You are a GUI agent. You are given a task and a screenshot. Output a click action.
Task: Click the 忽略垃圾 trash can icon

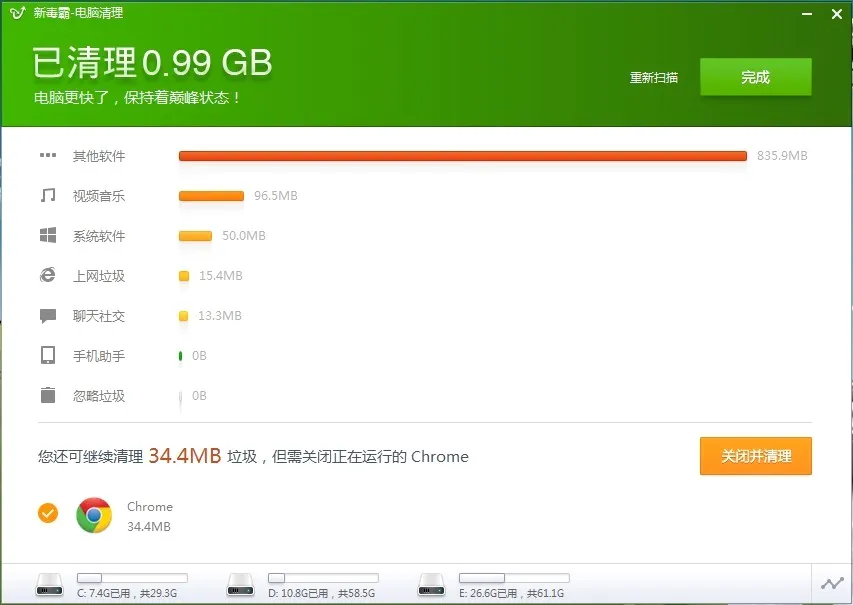click(48, 395)
